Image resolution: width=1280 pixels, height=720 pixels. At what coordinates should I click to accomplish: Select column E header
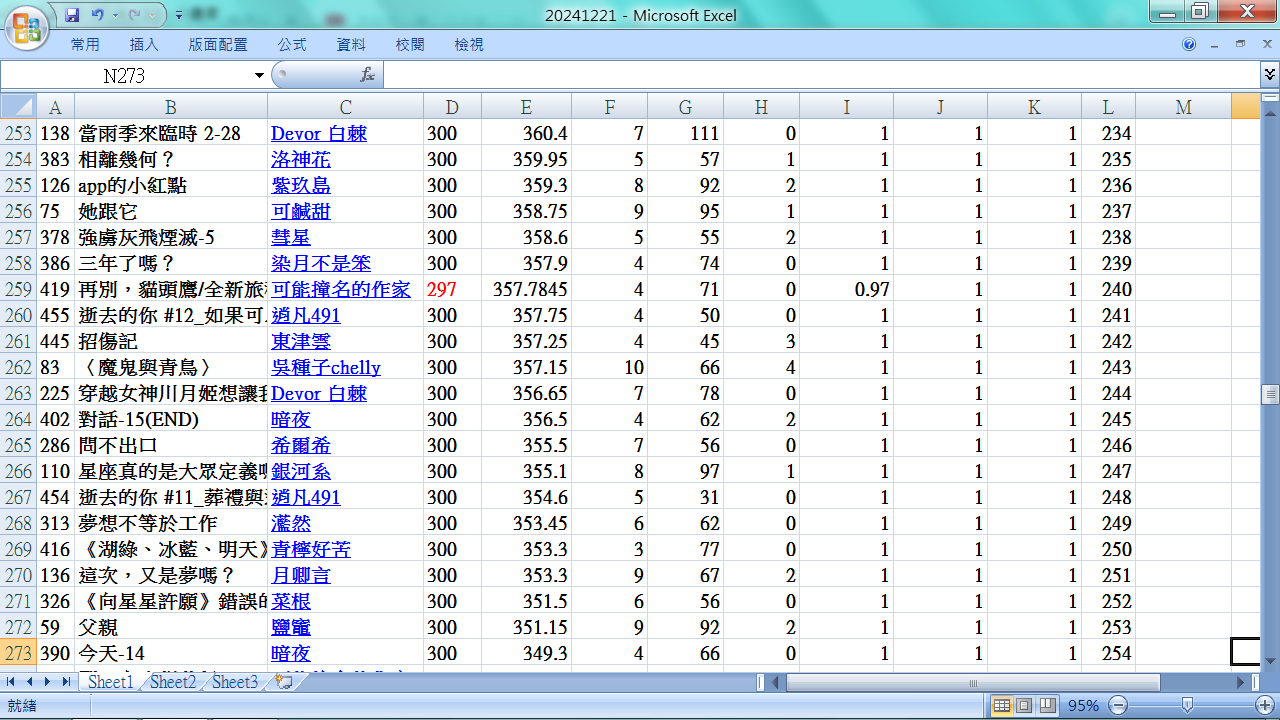tap(526, 107)
